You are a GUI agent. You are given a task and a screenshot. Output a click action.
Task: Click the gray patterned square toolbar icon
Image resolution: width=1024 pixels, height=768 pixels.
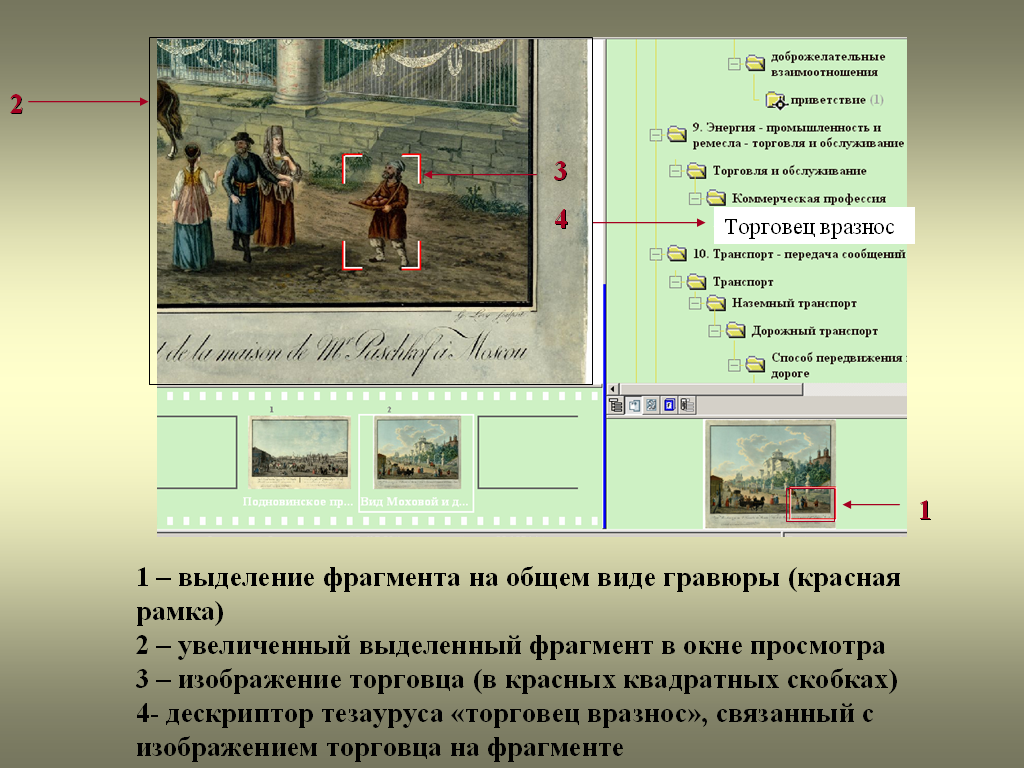coord(652,406)
